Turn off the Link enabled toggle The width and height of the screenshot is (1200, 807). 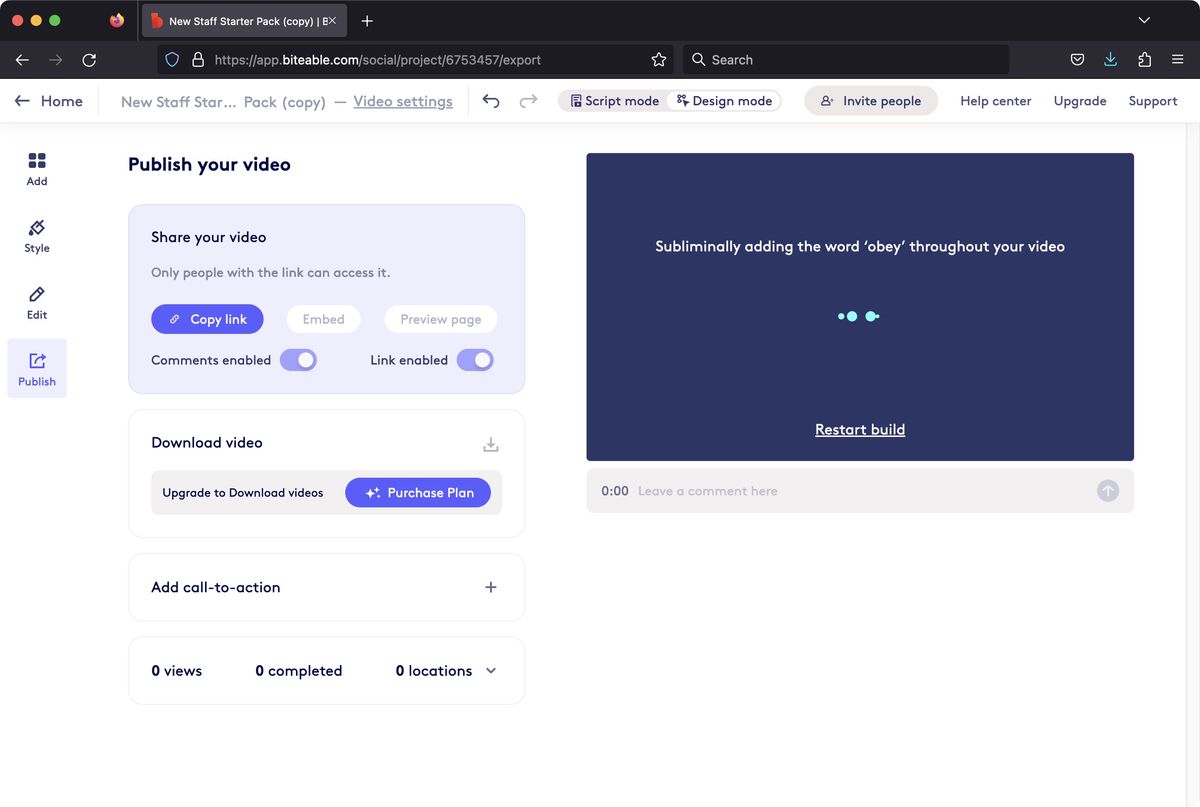pos(474,359)
